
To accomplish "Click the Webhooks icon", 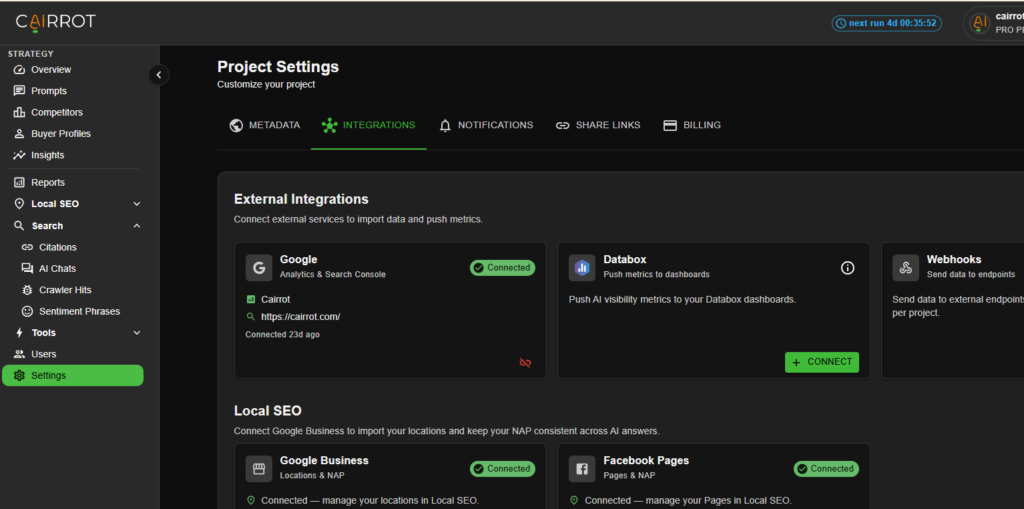I will [905, 268].
